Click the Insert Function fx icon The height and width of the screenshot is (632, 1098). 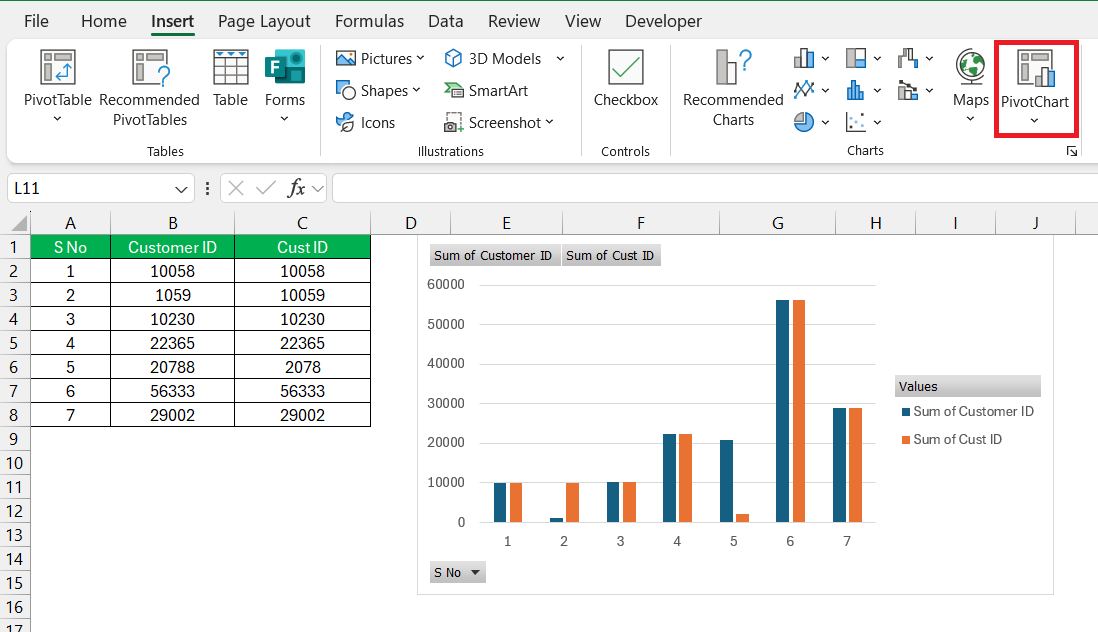pyautogui.click(x=296, y=188)
